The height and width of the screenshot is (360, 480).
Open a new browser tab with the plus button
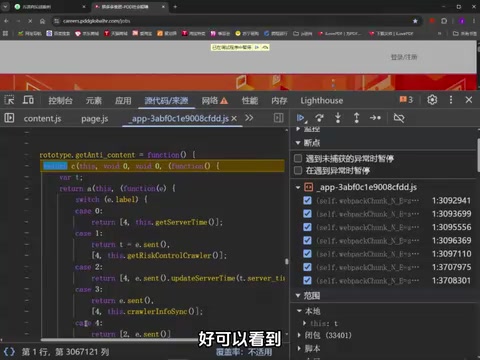point(175,6)
